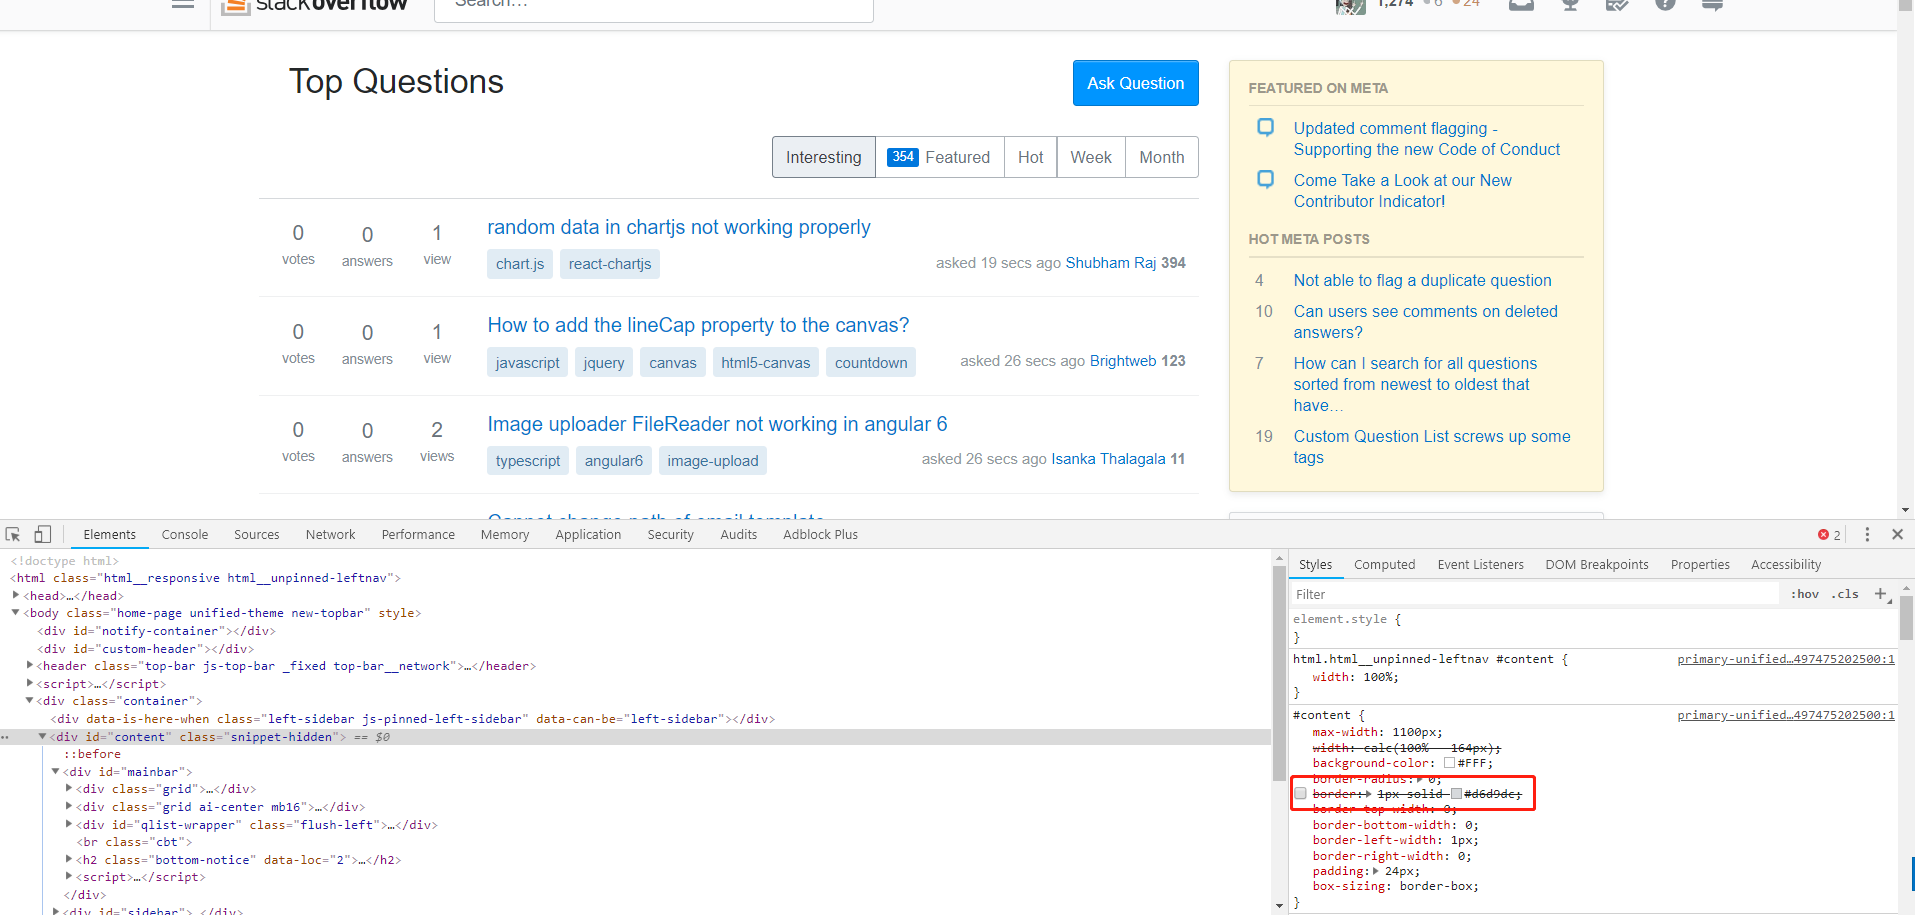The image size is (1915, 915).
Task: Open the Performance tab
Action: [x=418, y=535]
